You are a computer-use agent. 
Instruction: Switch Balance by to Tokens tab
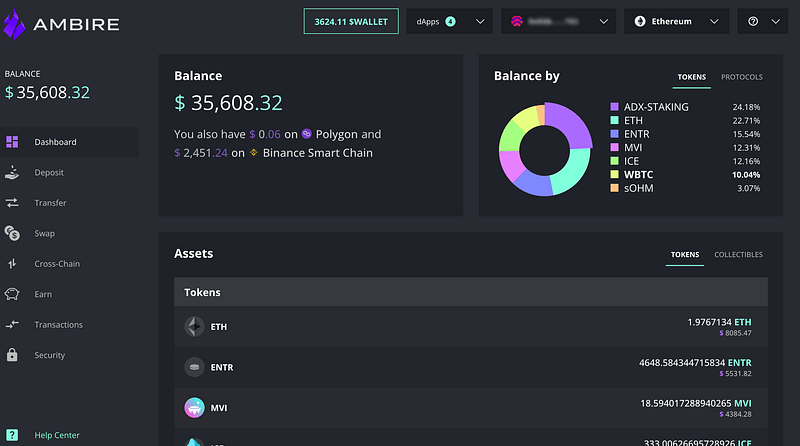coord(692,77)
